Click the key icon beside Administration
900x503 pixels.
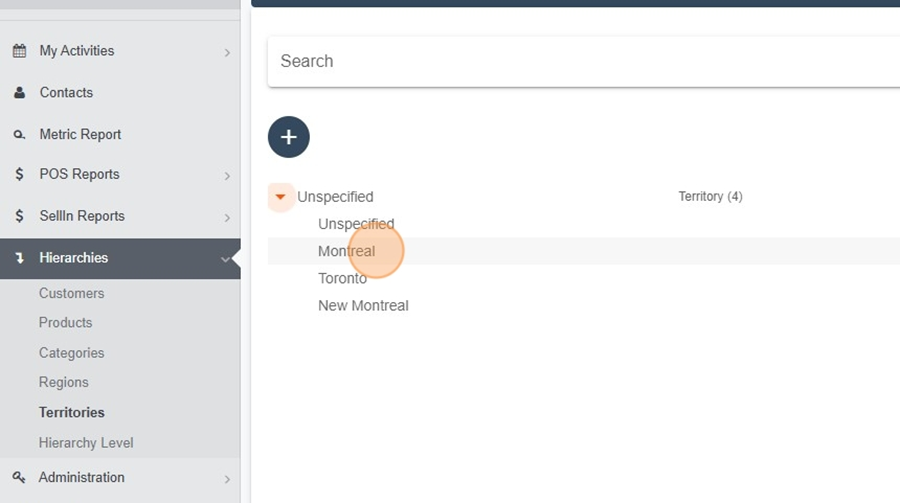point(19,477)
